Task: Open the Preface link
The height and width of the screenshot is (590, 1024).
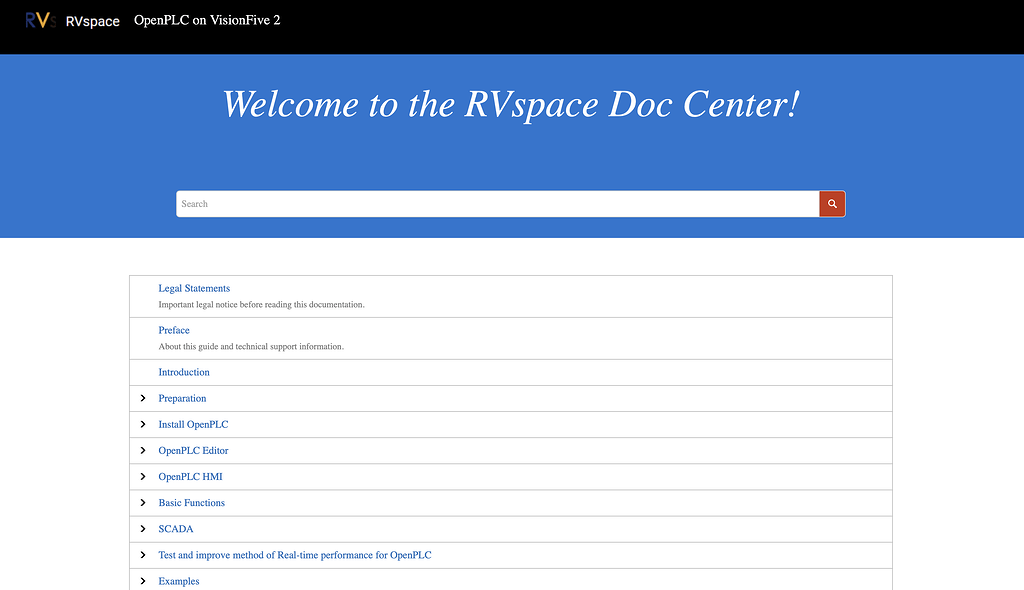Action: click(x=174, y=330)
